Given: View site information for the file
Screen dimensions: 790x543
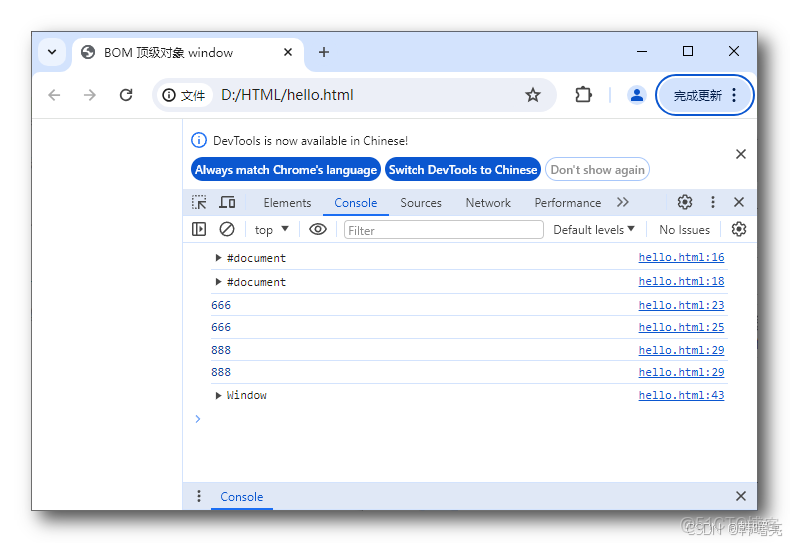Looking at the screenshot, I should click(184, 95).
